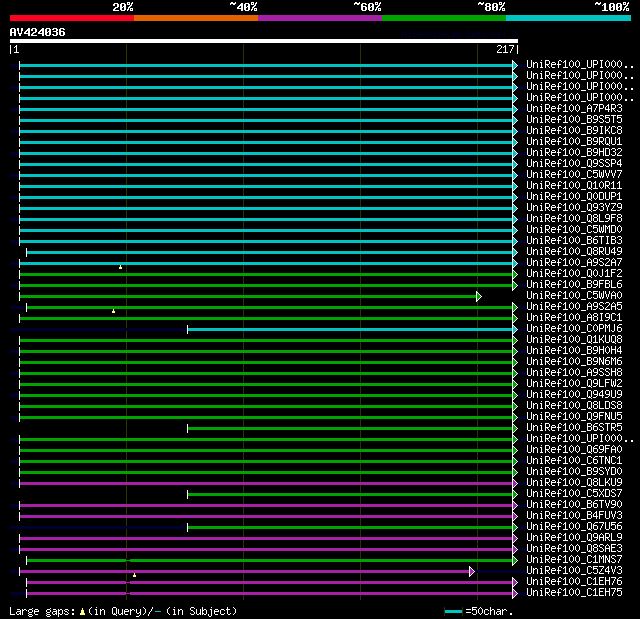
Task: Click the purple ~60% legend color segment
Action: point(320,18)
